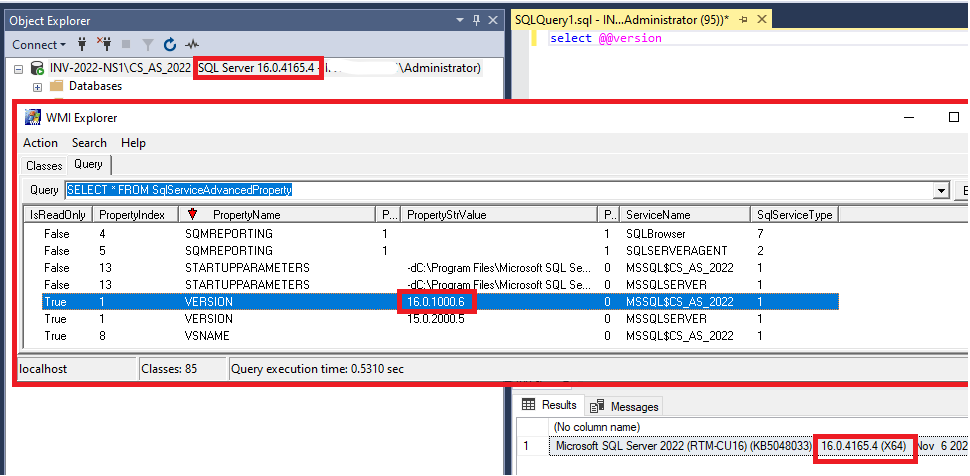
Task: Refresh the Object Explorer tree
Action: click(x=170, y=45)
